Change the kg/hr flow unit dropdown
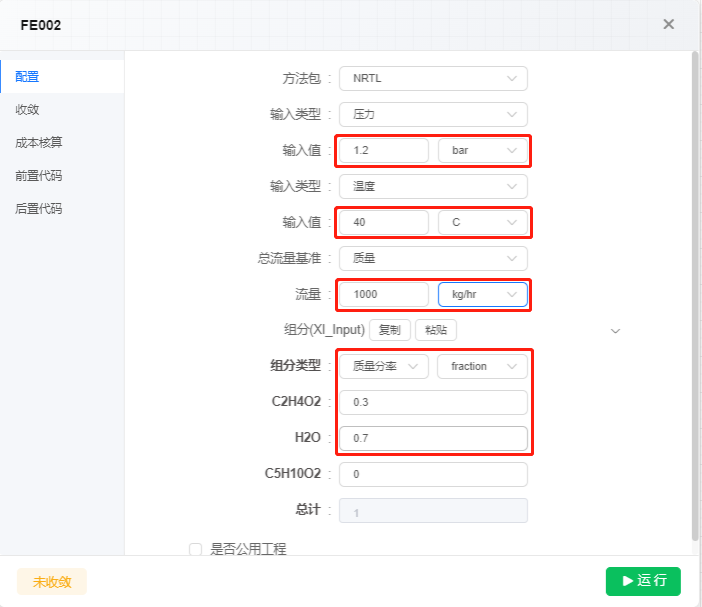Viewport: 702px width, 607px height. [x=483, y=295]
